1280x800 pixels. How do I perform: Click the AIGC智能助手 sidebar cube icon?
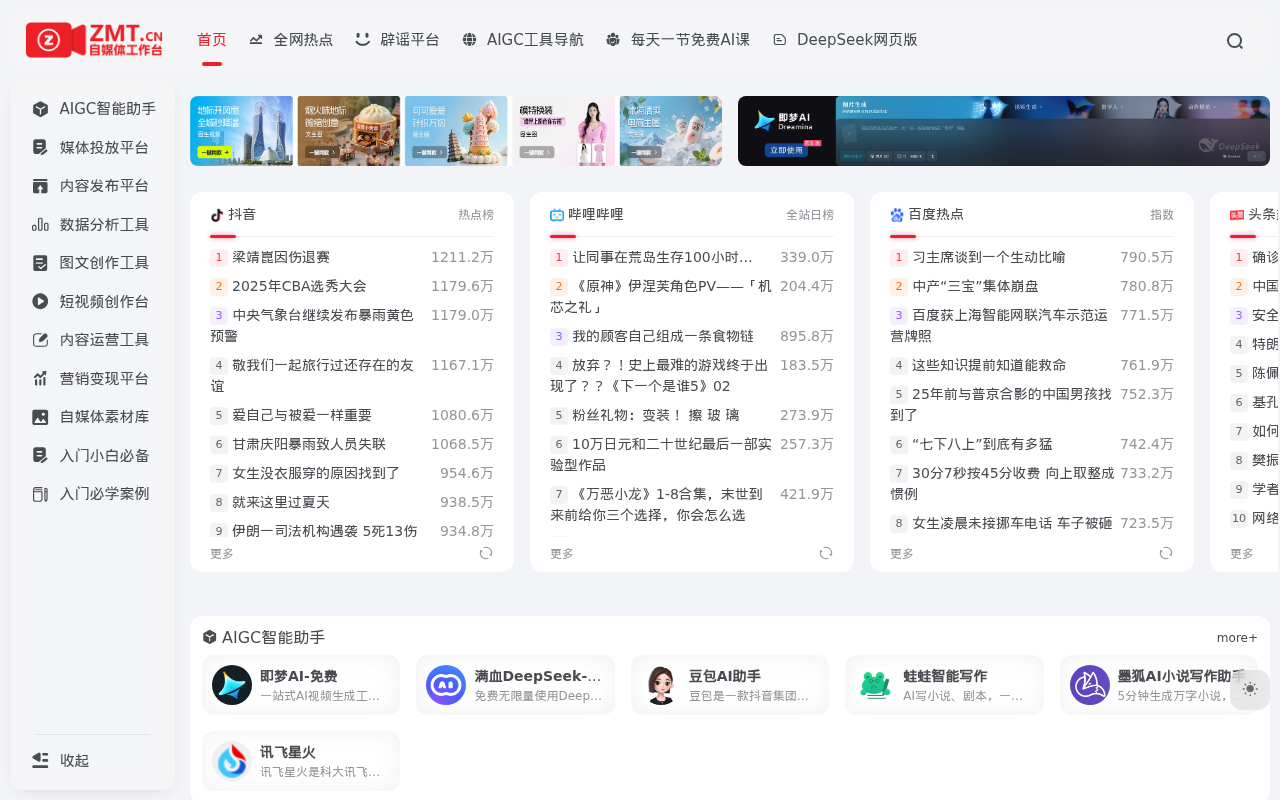40,109
